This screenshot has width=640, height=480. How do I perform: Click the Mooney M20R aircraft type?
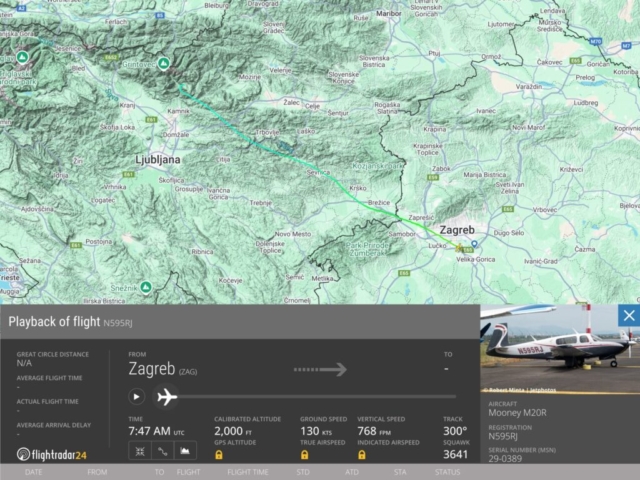tap(517, 413)
